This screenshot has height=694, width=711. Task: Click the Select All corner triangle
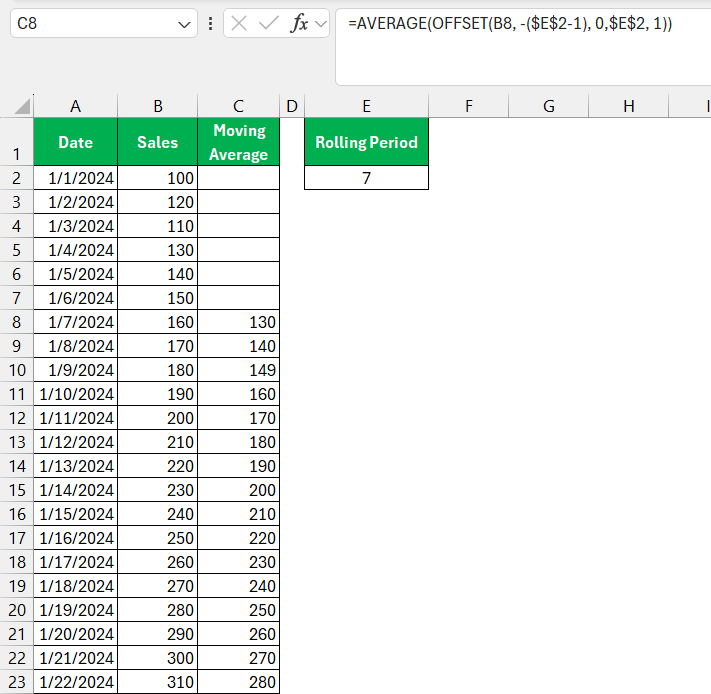pyautogui.click(x=22, y=106)
